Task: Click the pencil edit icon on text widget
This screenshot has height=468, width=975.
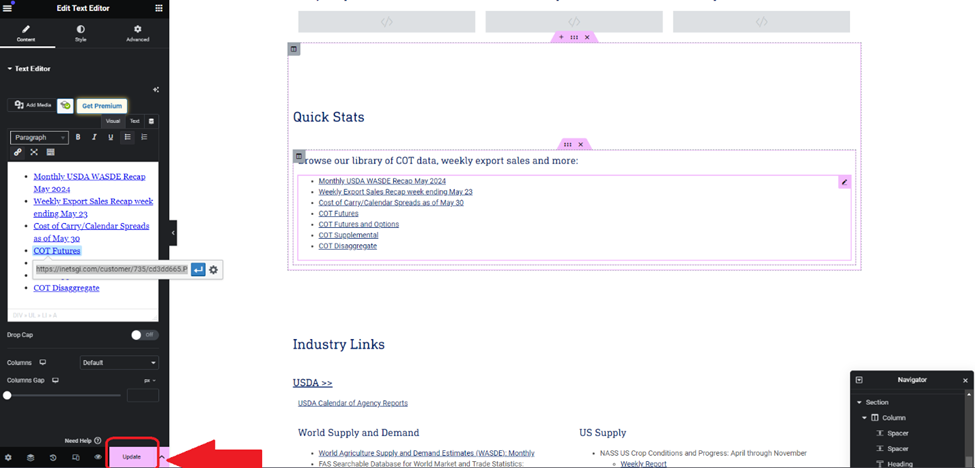Action: coord(844,182)
